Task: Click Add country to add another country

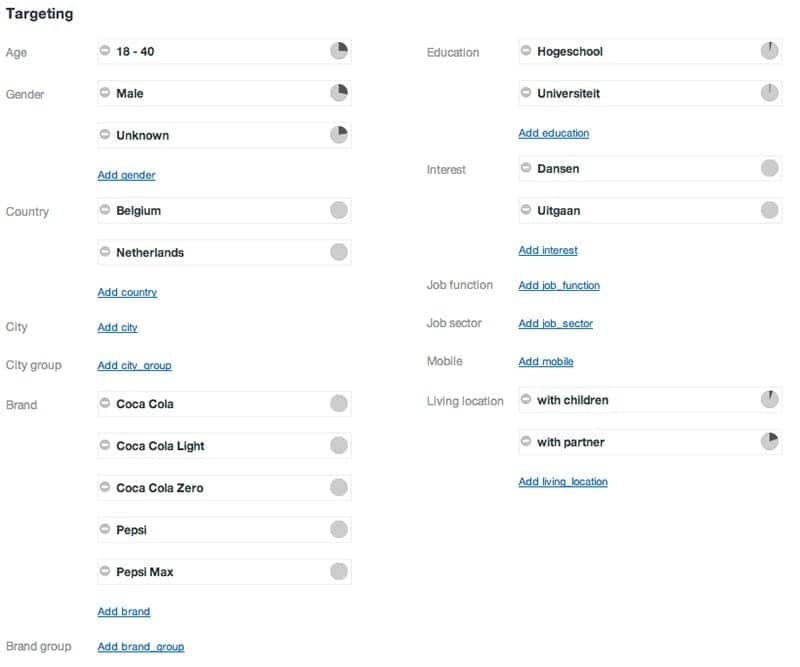Action: click(x=127, y=292)
